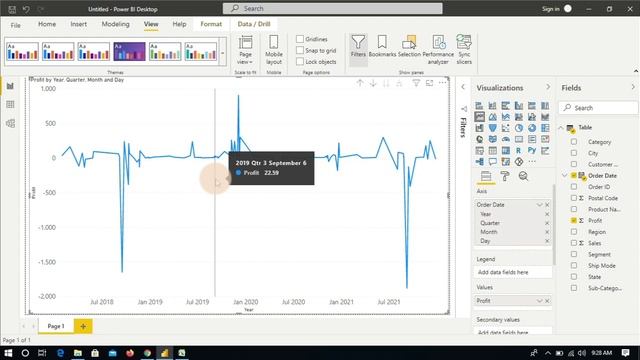Uncheck the Profit field
The width and height of the screenshot is (640, 360).
(x=574, y=220)
